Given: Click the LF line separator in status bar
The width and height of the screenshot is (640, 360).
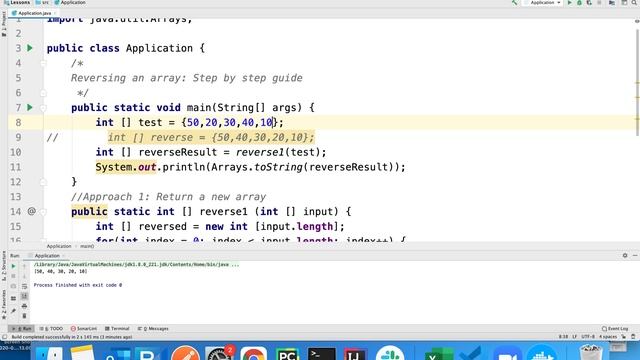Looking at the screenshot, I should 574,337.
